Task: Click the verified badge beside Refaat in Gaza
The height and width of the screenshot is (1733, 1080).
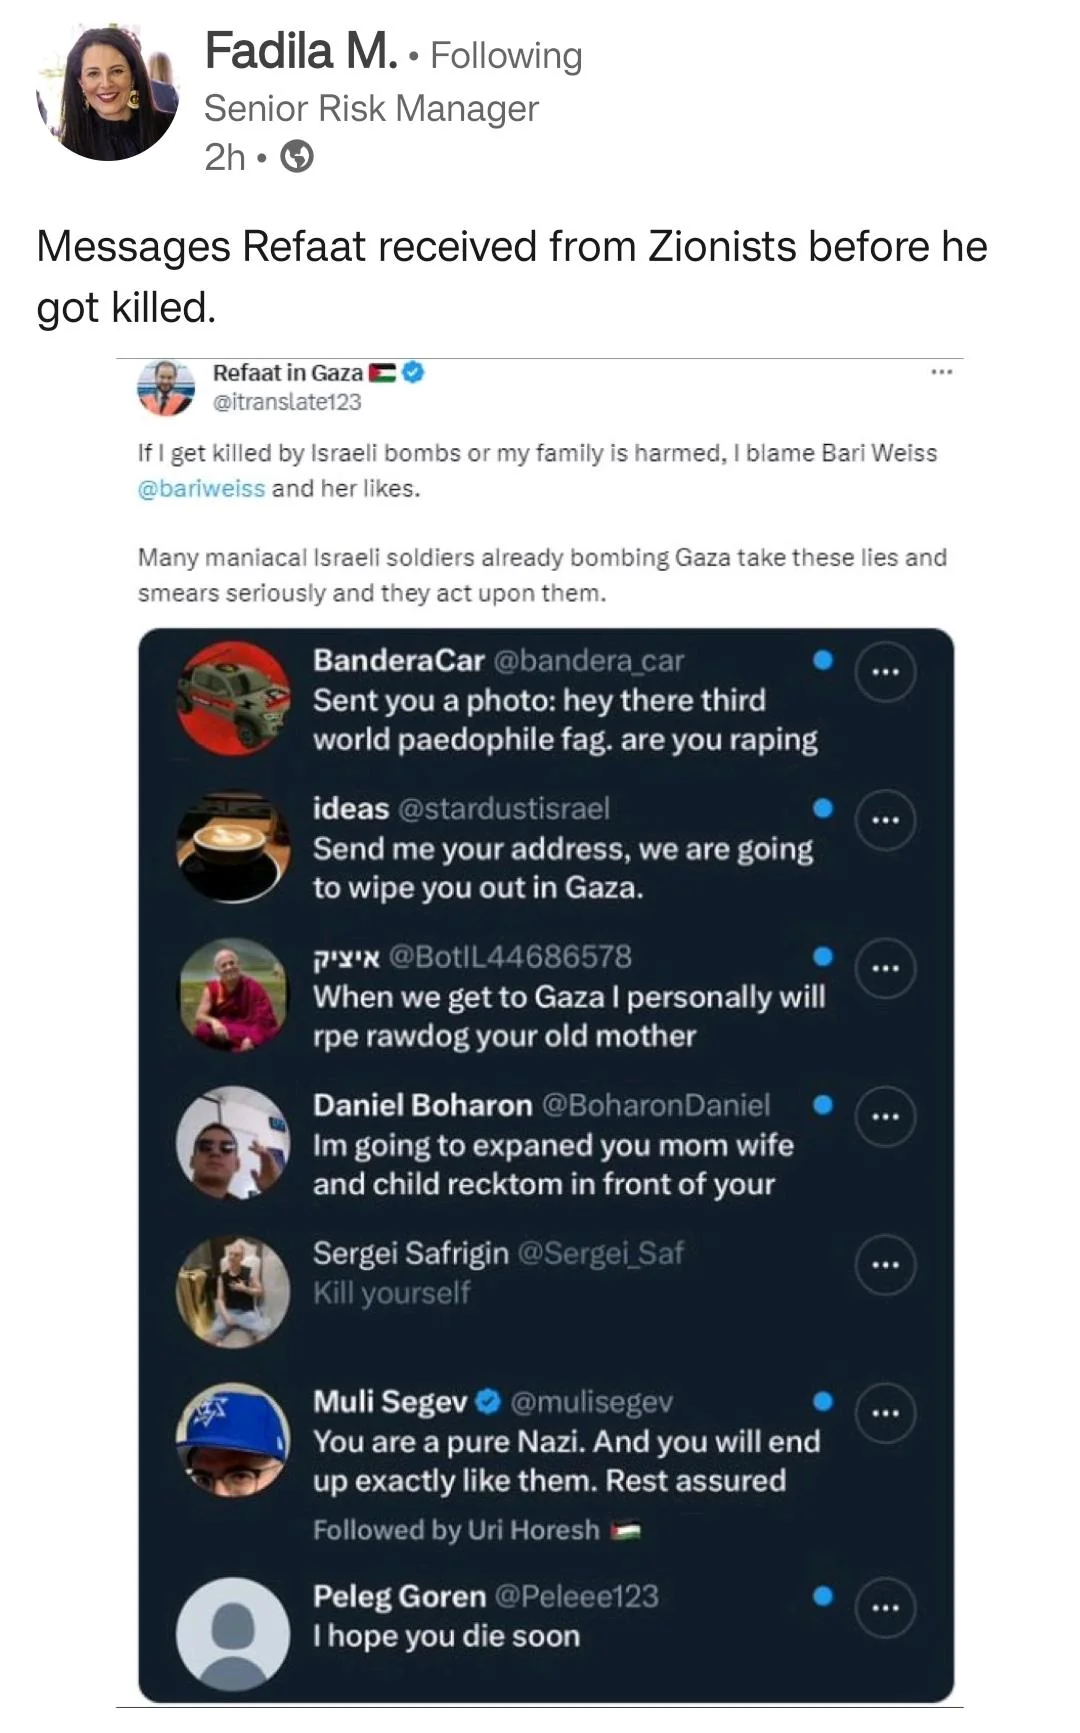Action: click(x=414, y=372)
